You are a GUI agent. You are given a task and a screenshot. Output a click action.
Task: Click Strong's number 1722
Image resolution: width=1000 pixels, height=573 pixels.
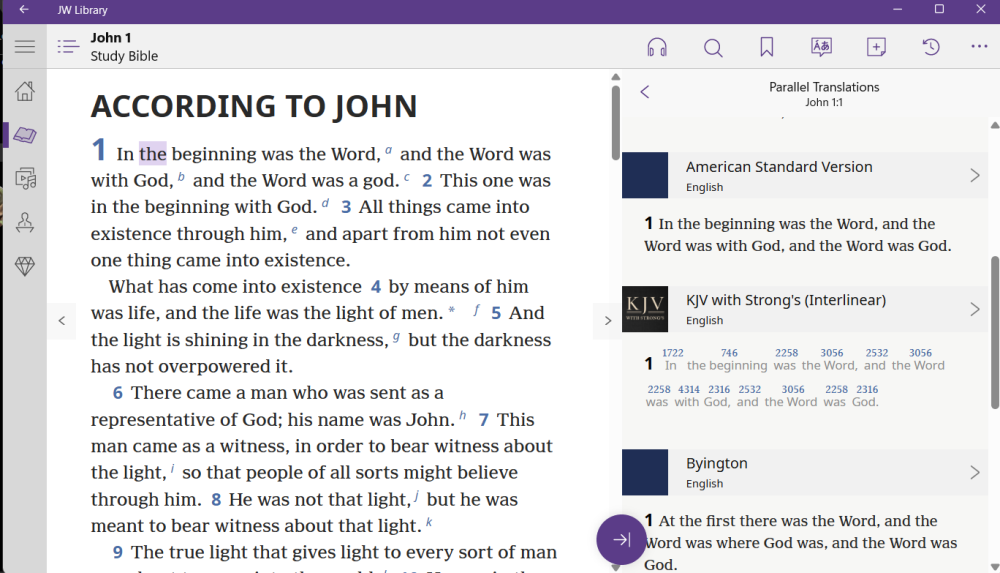tap(672, 353)
